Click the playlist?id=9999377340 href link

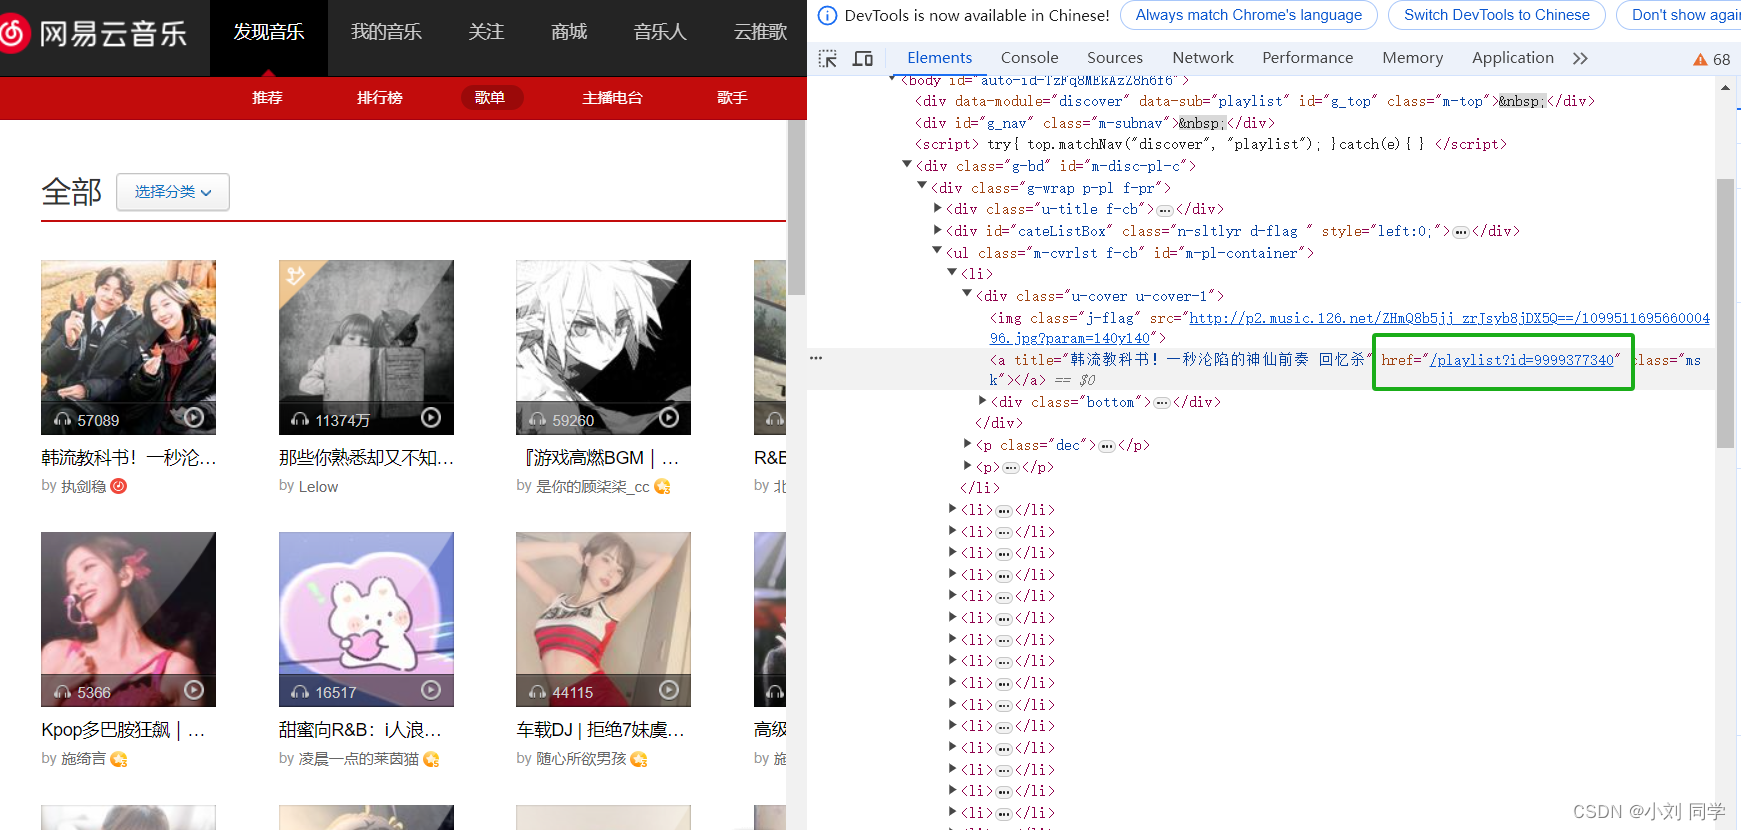pyautogui.click(x=1522, y=360)
